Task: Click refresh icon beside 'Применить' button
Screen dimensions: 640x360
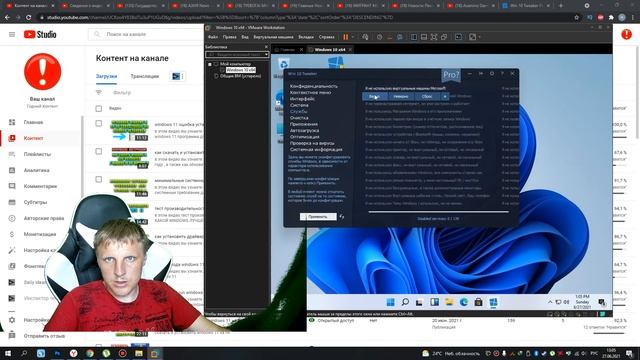Action: (x=342, y=217)
